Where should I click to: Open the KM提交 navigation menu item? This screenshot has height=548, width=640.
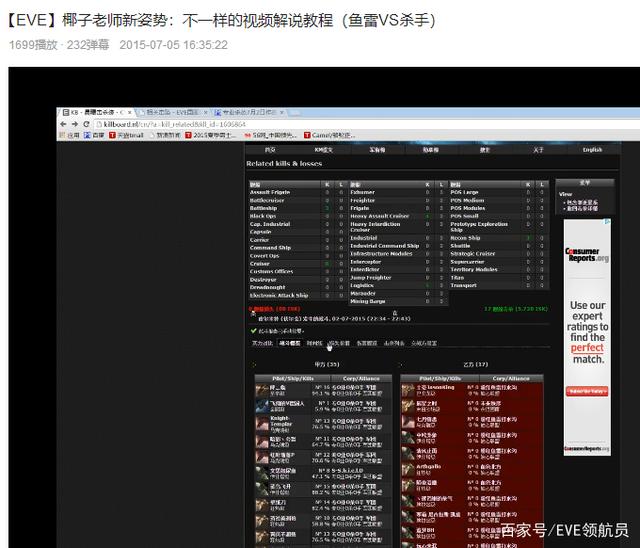[x=324, y=149]
